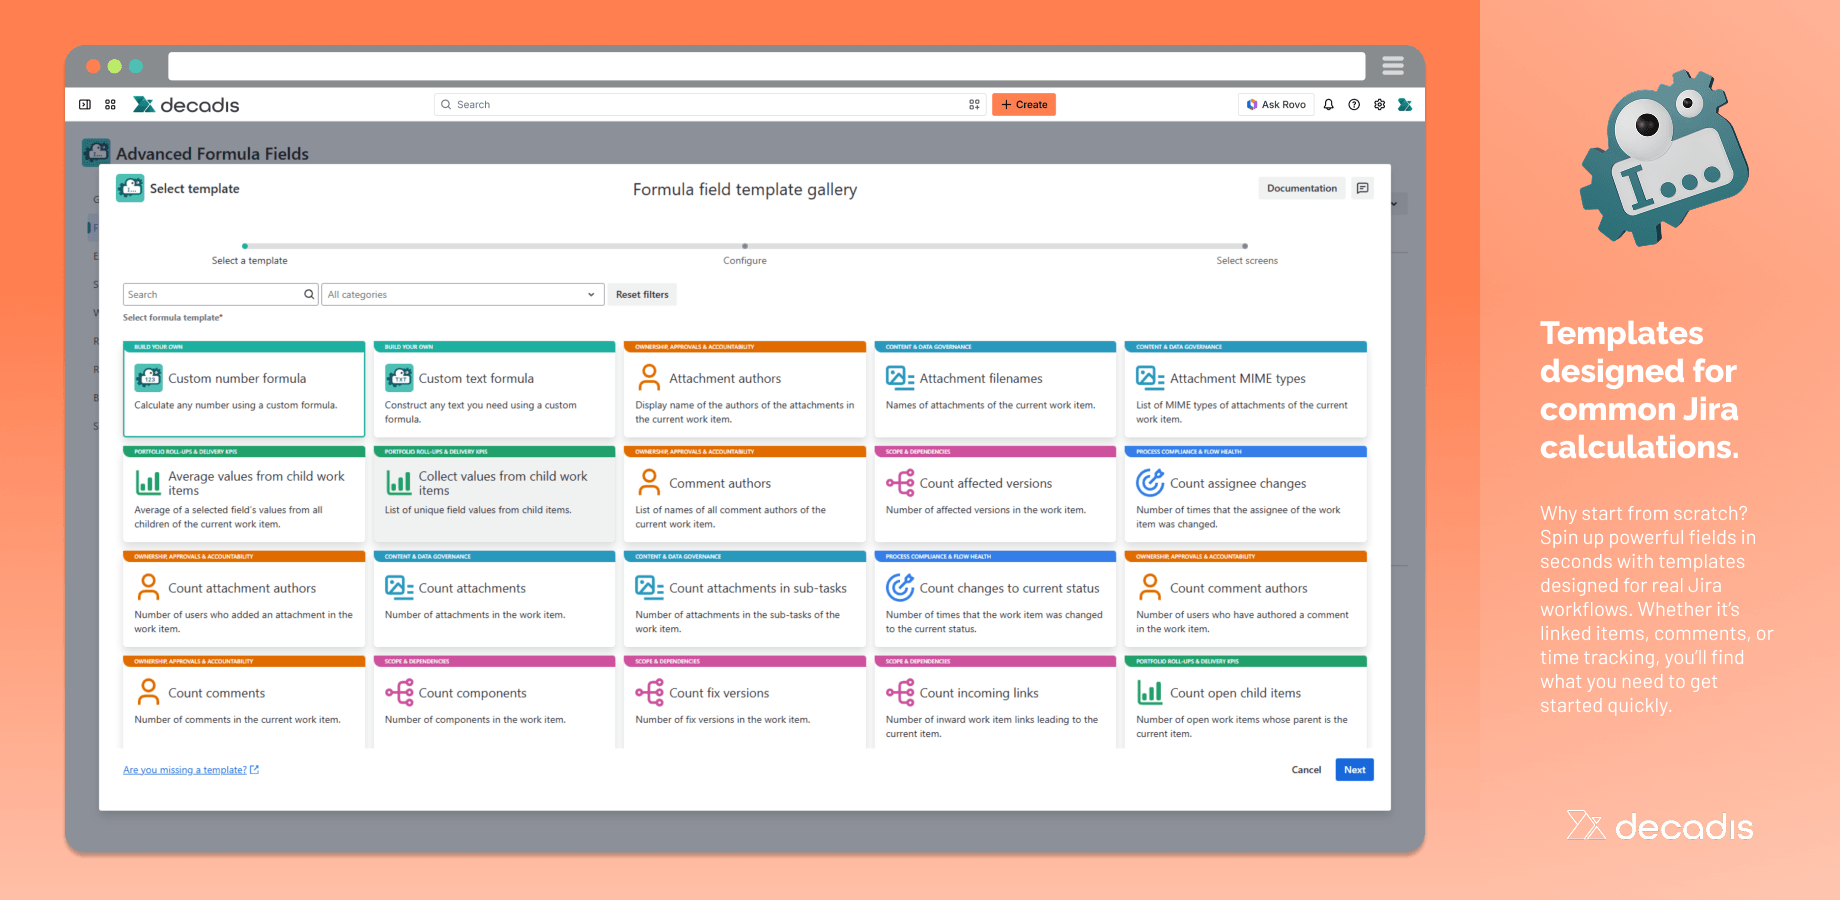Open the app switcher grid icon

(111, 105)
